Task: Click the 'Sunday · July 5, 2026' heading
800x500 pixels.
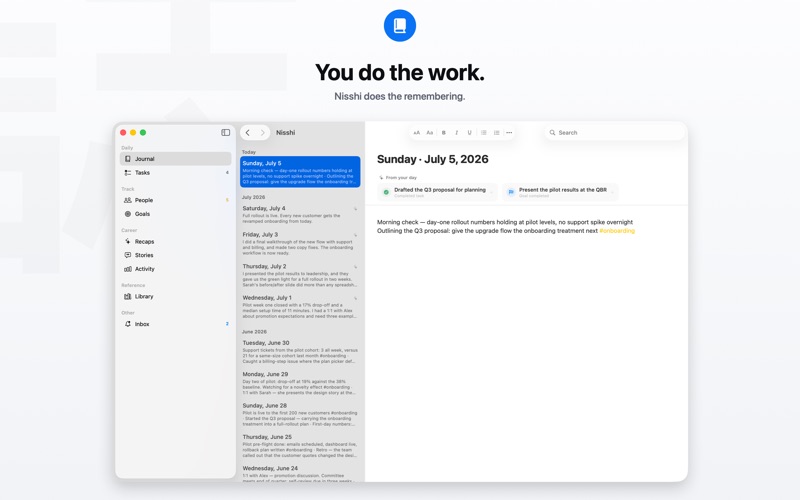Action: (x=433, y=159)
